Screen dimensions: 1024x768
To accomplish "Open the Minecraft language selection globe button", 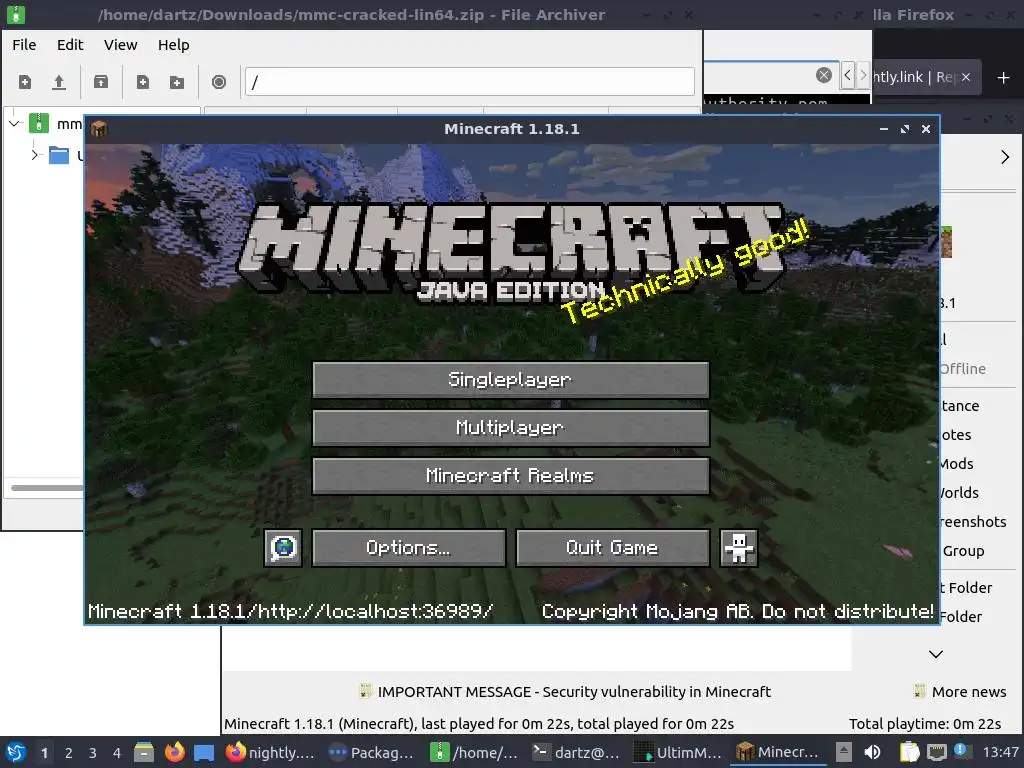I will coord(283,547).
